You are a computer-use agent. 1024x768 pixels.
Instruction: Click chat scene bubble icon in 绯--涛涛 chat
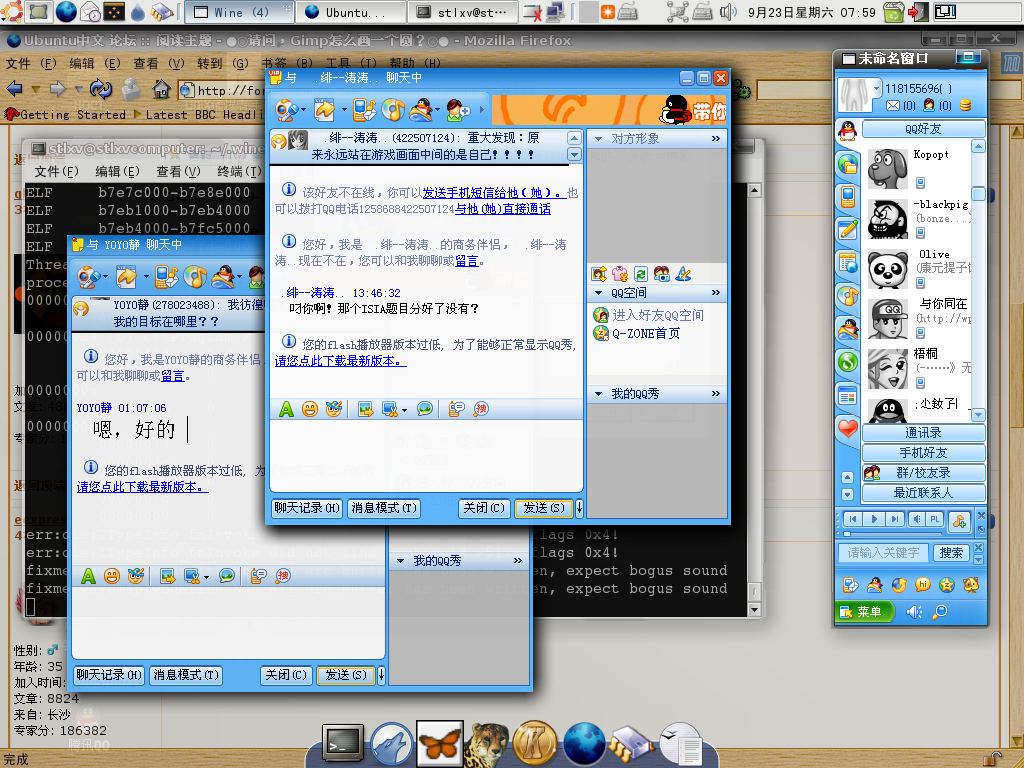pyautogui.click(x=425, y=409)
